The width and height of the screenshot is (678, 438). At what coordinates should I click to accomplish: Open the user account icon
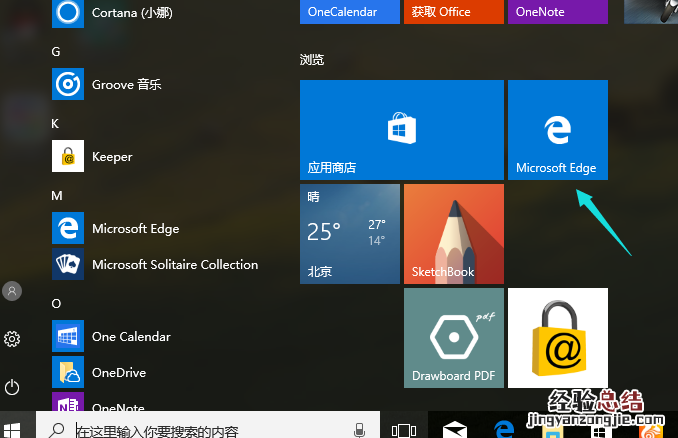pyautogui.click(x=12, y=291)
